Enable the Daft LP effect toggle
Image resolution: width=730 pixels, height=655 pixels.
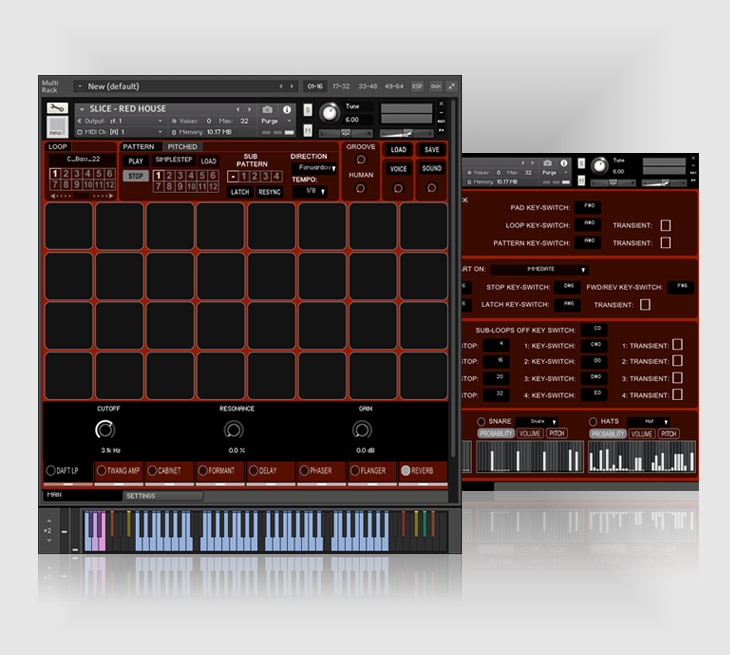pyautogui.click(x=52, y=470)
